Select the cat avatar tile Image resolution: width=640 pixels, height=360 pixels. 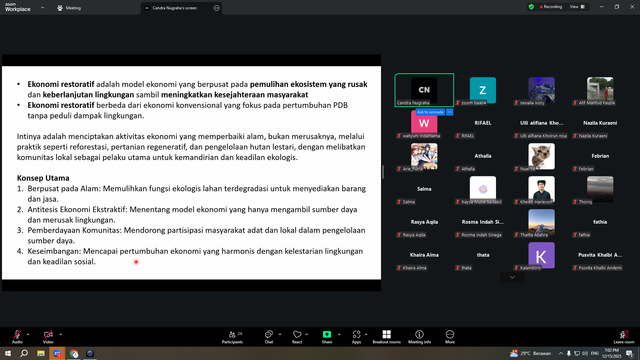tap(541, 156)
